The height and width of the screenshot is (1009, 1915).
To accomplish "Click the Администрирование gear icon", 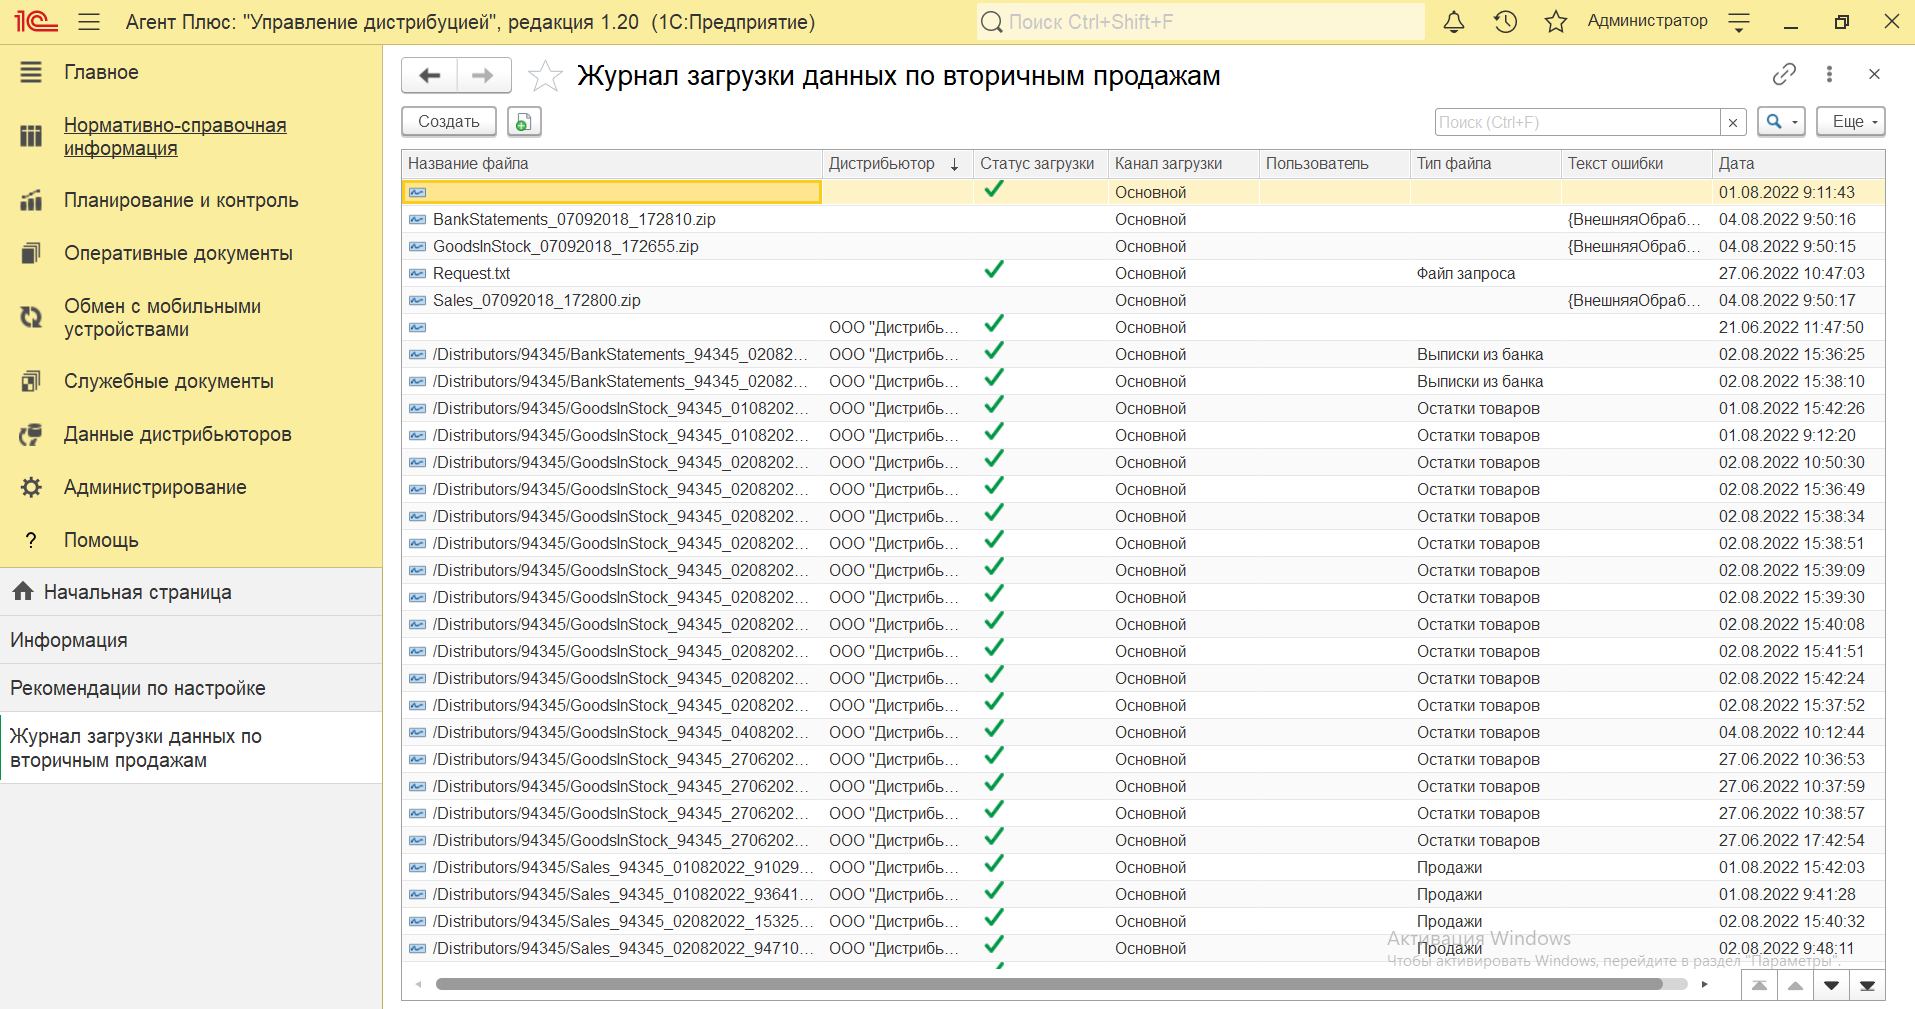I will [x=31, y=487].
